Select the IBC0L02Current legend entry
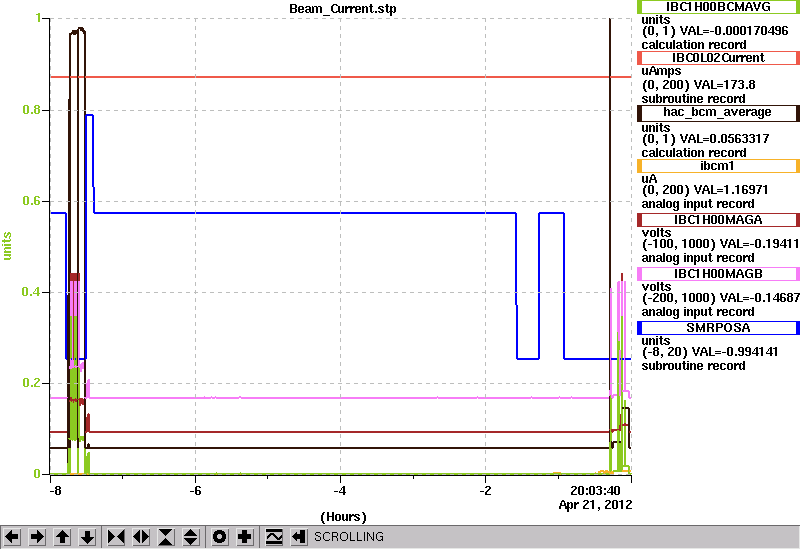The height and width of the screenshot is (549, 800). (x=718, y=58)
